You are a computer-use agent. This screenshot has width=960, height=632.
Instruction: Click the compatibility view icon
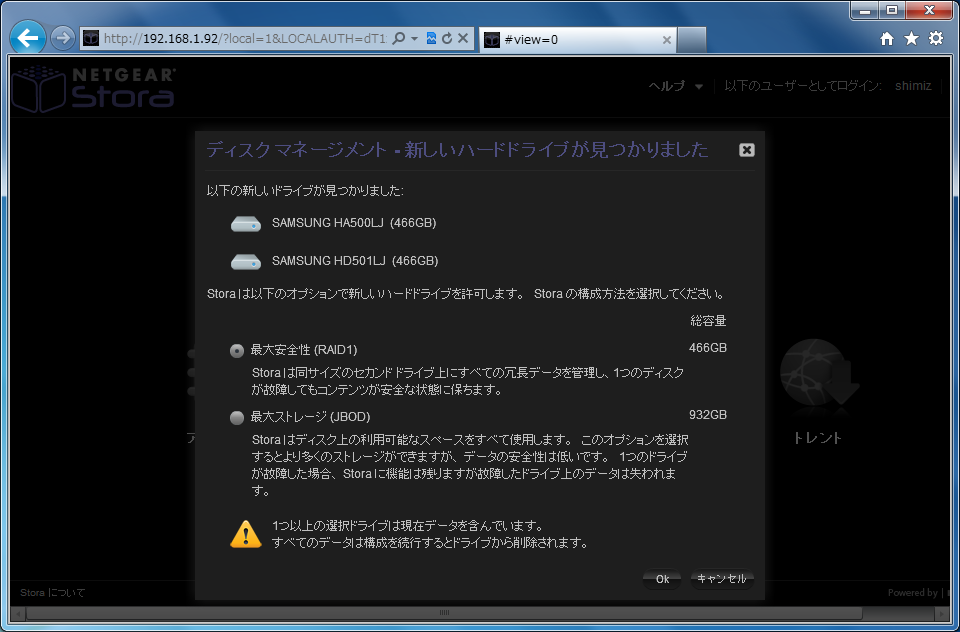pyautogui.click(x=431, y=39)
